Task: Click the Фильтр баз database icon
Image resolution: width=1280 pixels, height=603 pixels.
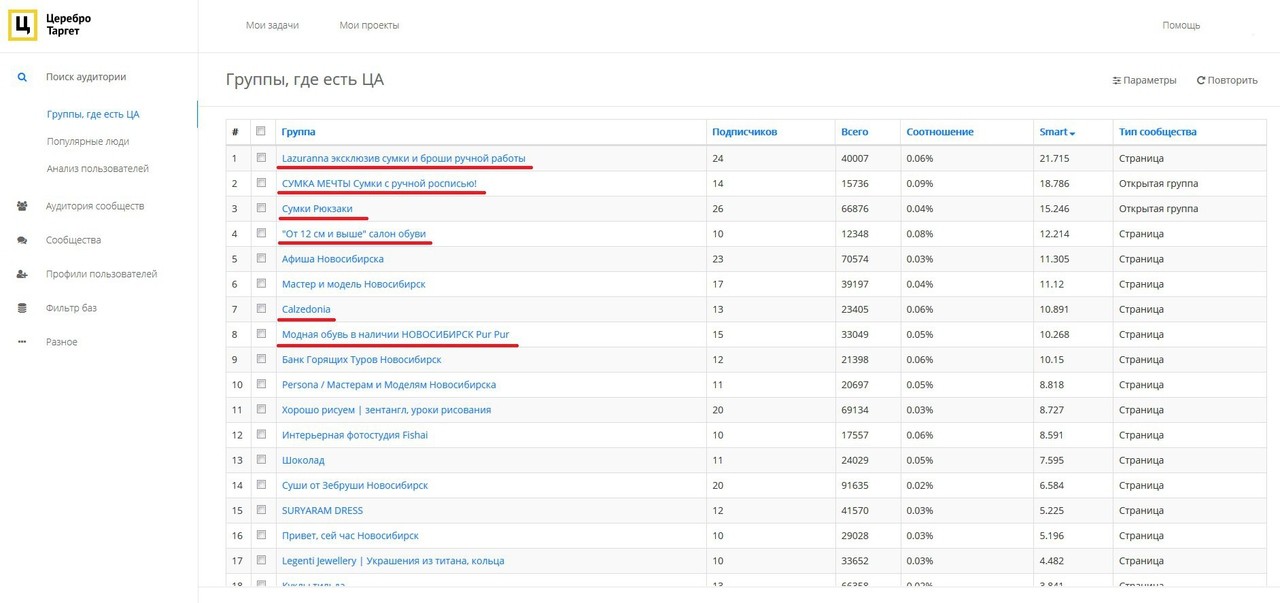Action: coord(22,308)
